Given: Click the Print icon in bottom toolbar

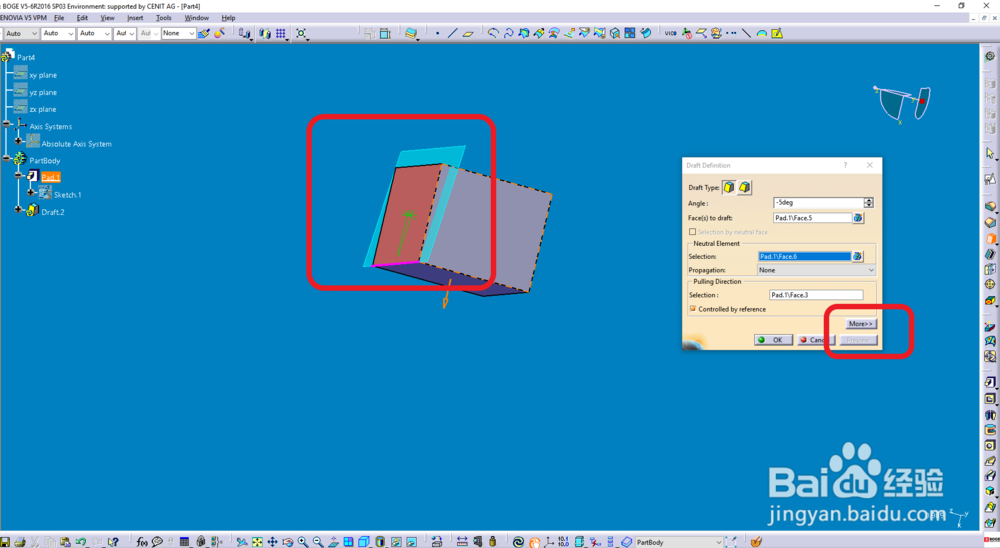Looking at the screenshot, I should pos(20,542).
